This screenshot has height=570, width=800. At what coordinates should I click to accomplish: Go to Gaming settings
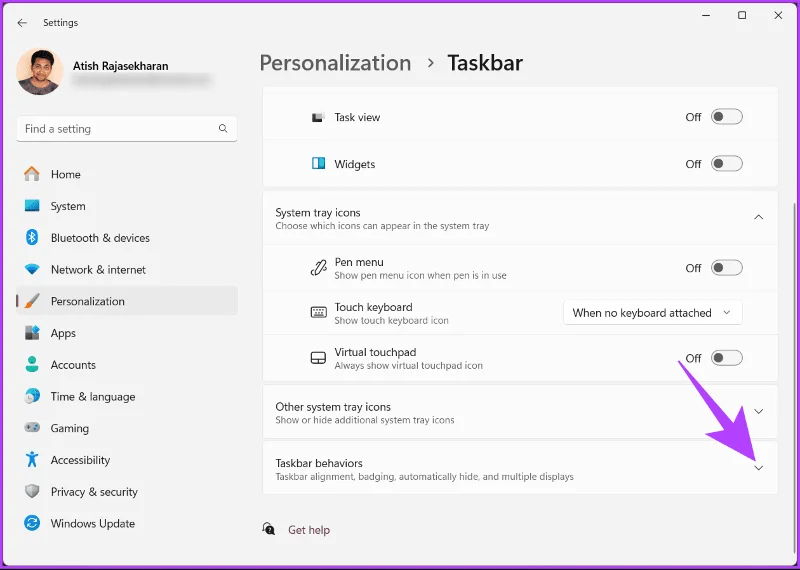point(127,428)
